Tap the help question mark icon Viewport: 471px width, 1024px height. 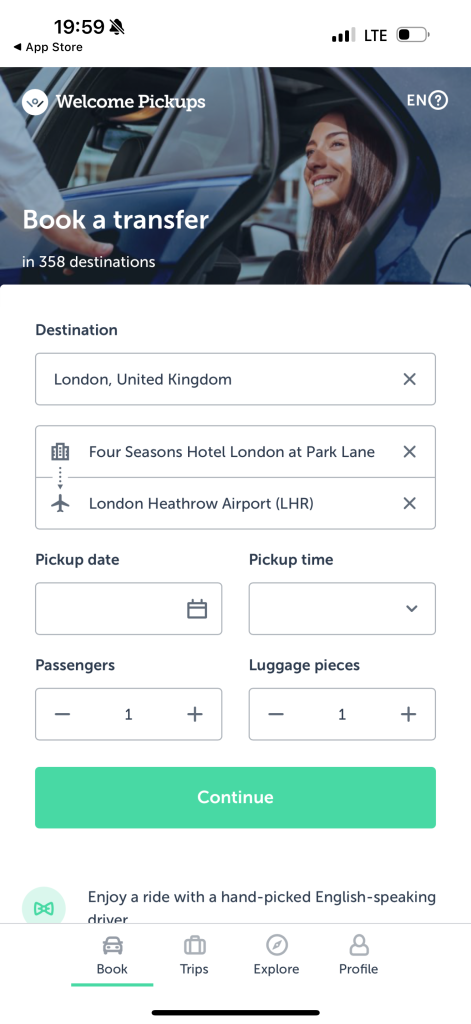(438, 101)
